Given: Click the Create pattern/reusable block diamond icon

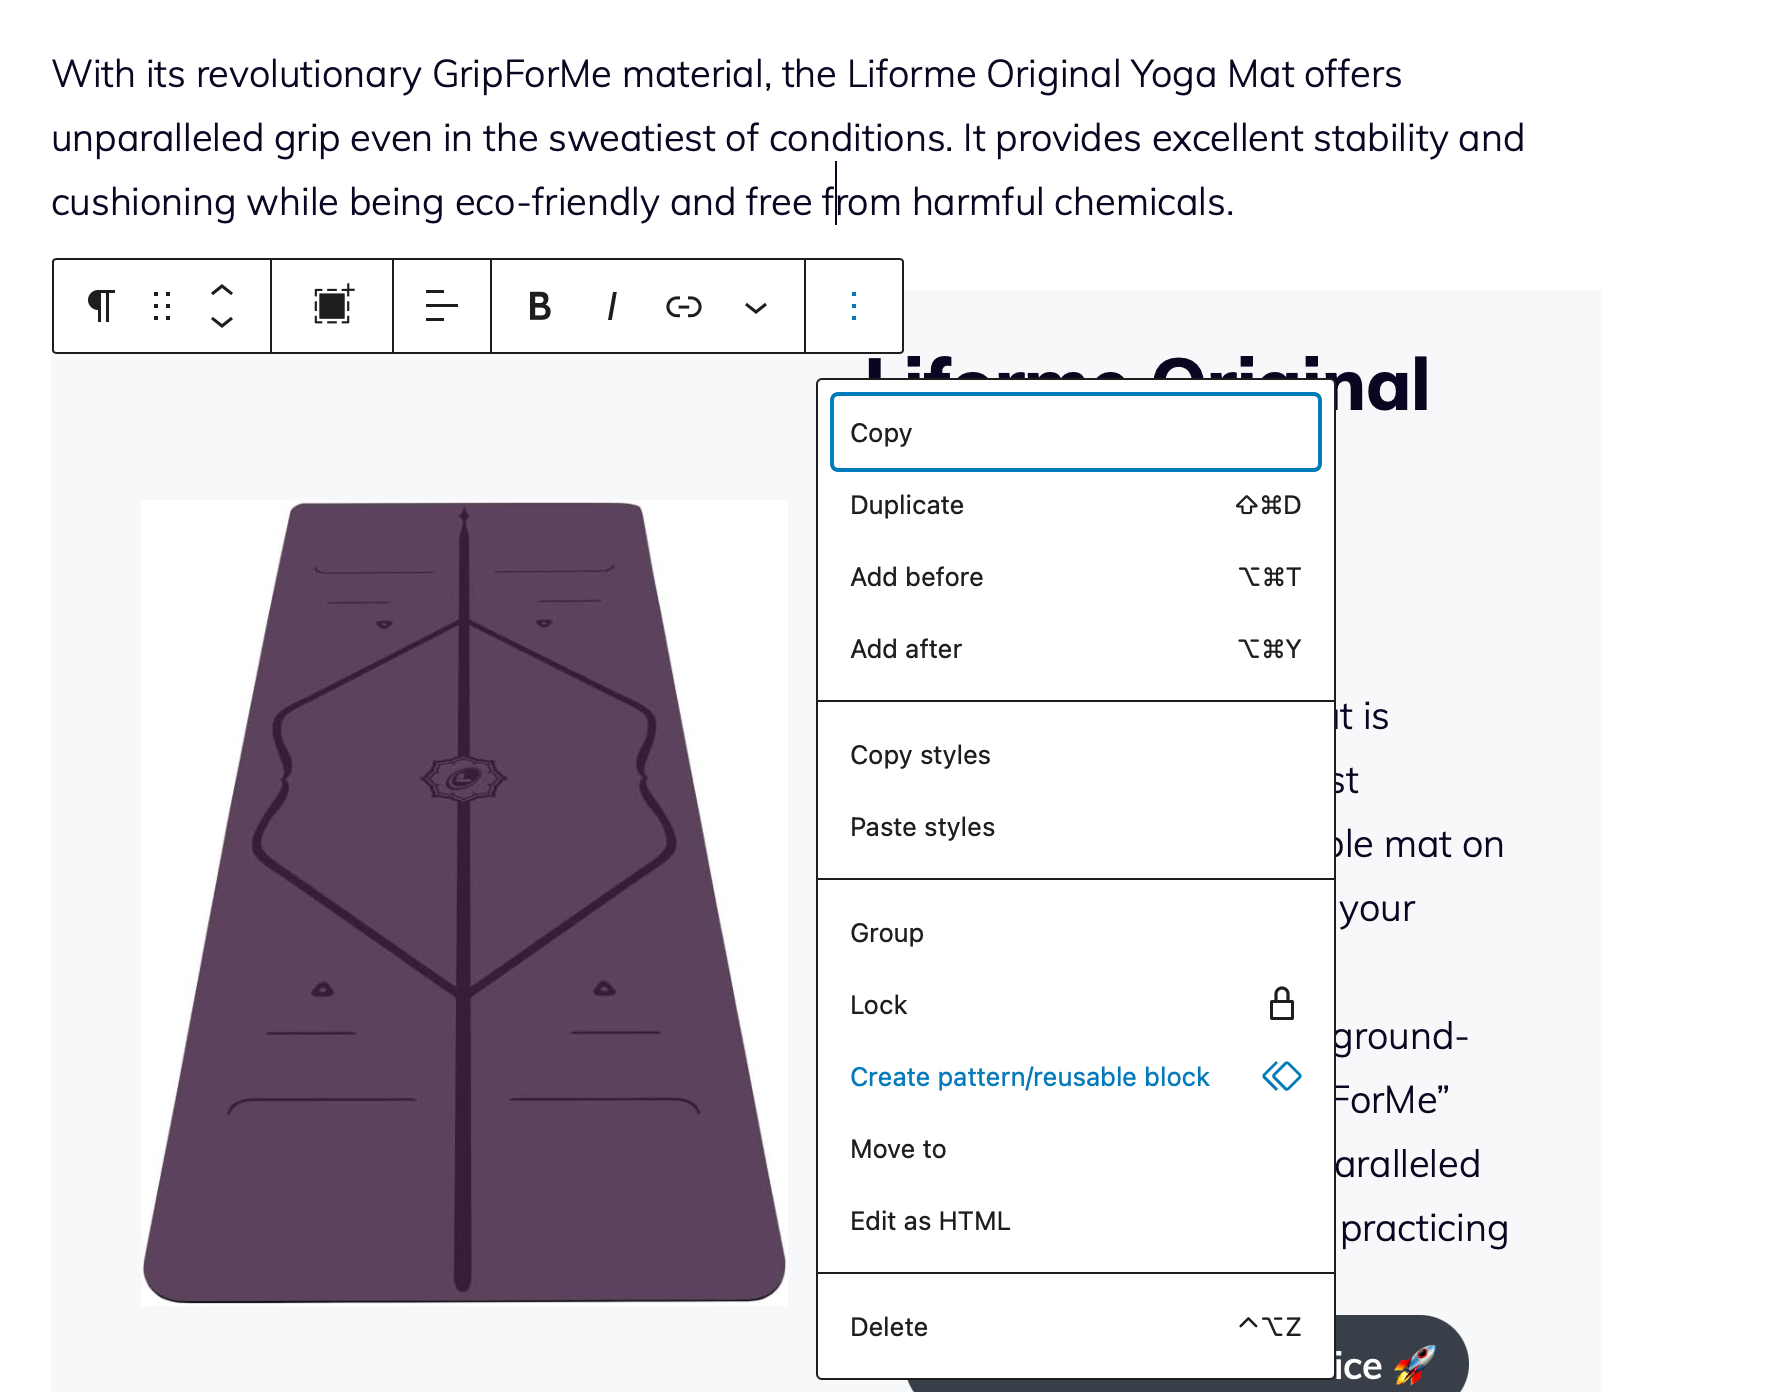Looking at the screenshot, I should tap(1281, 1077).
